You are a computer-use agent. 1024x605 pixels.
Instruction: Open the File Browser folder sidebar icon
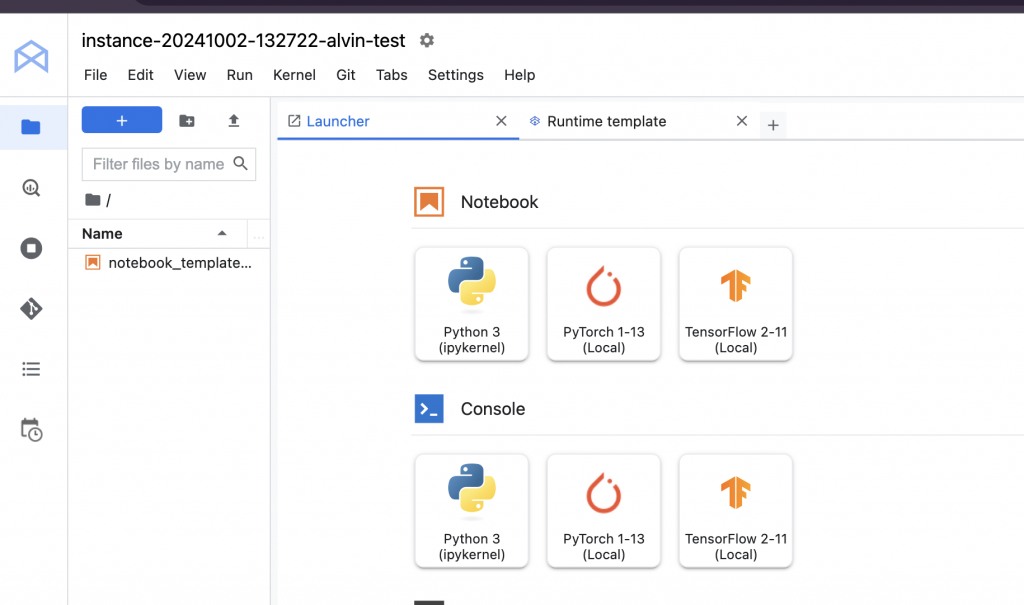[31, 127]
